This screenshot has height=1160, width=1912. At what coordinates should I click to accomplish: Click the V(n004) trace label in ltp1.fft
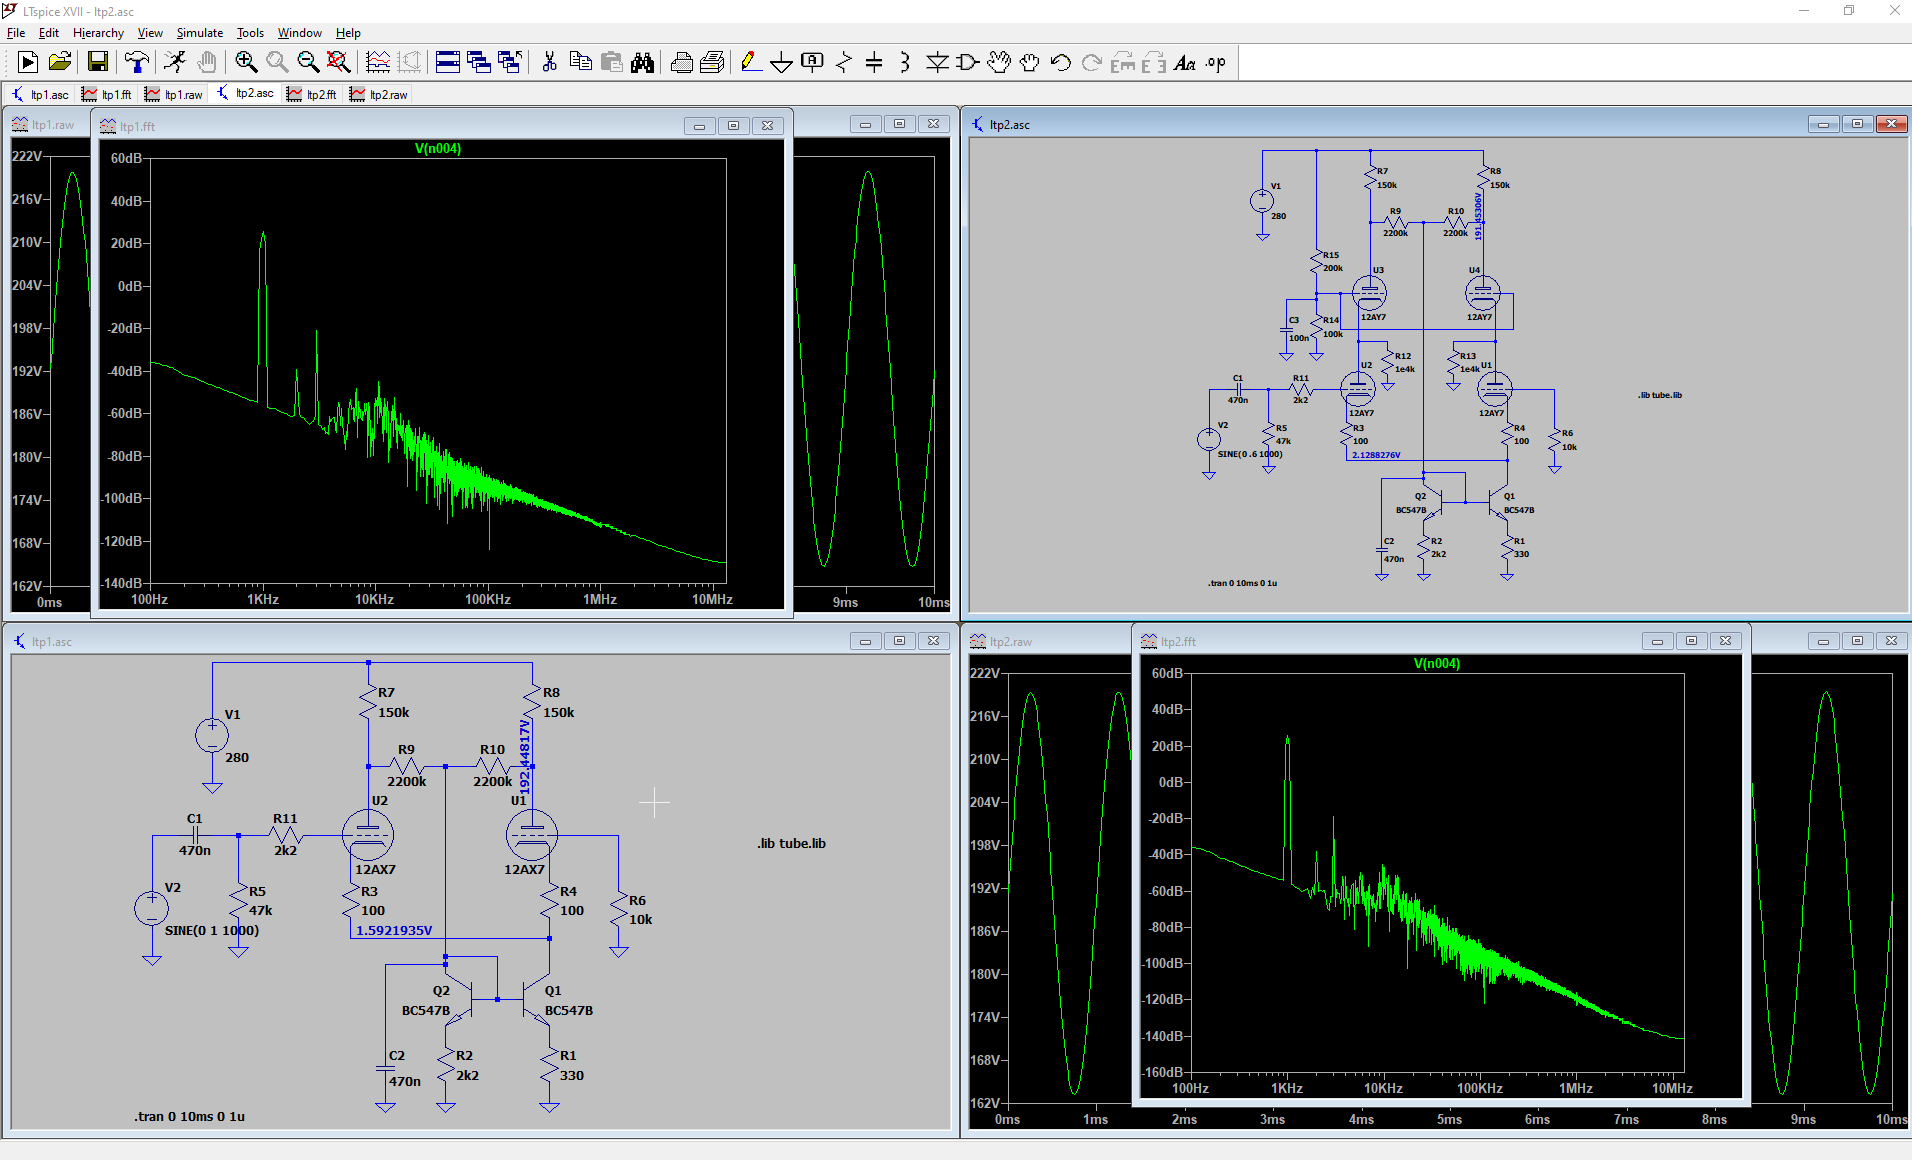438,149
